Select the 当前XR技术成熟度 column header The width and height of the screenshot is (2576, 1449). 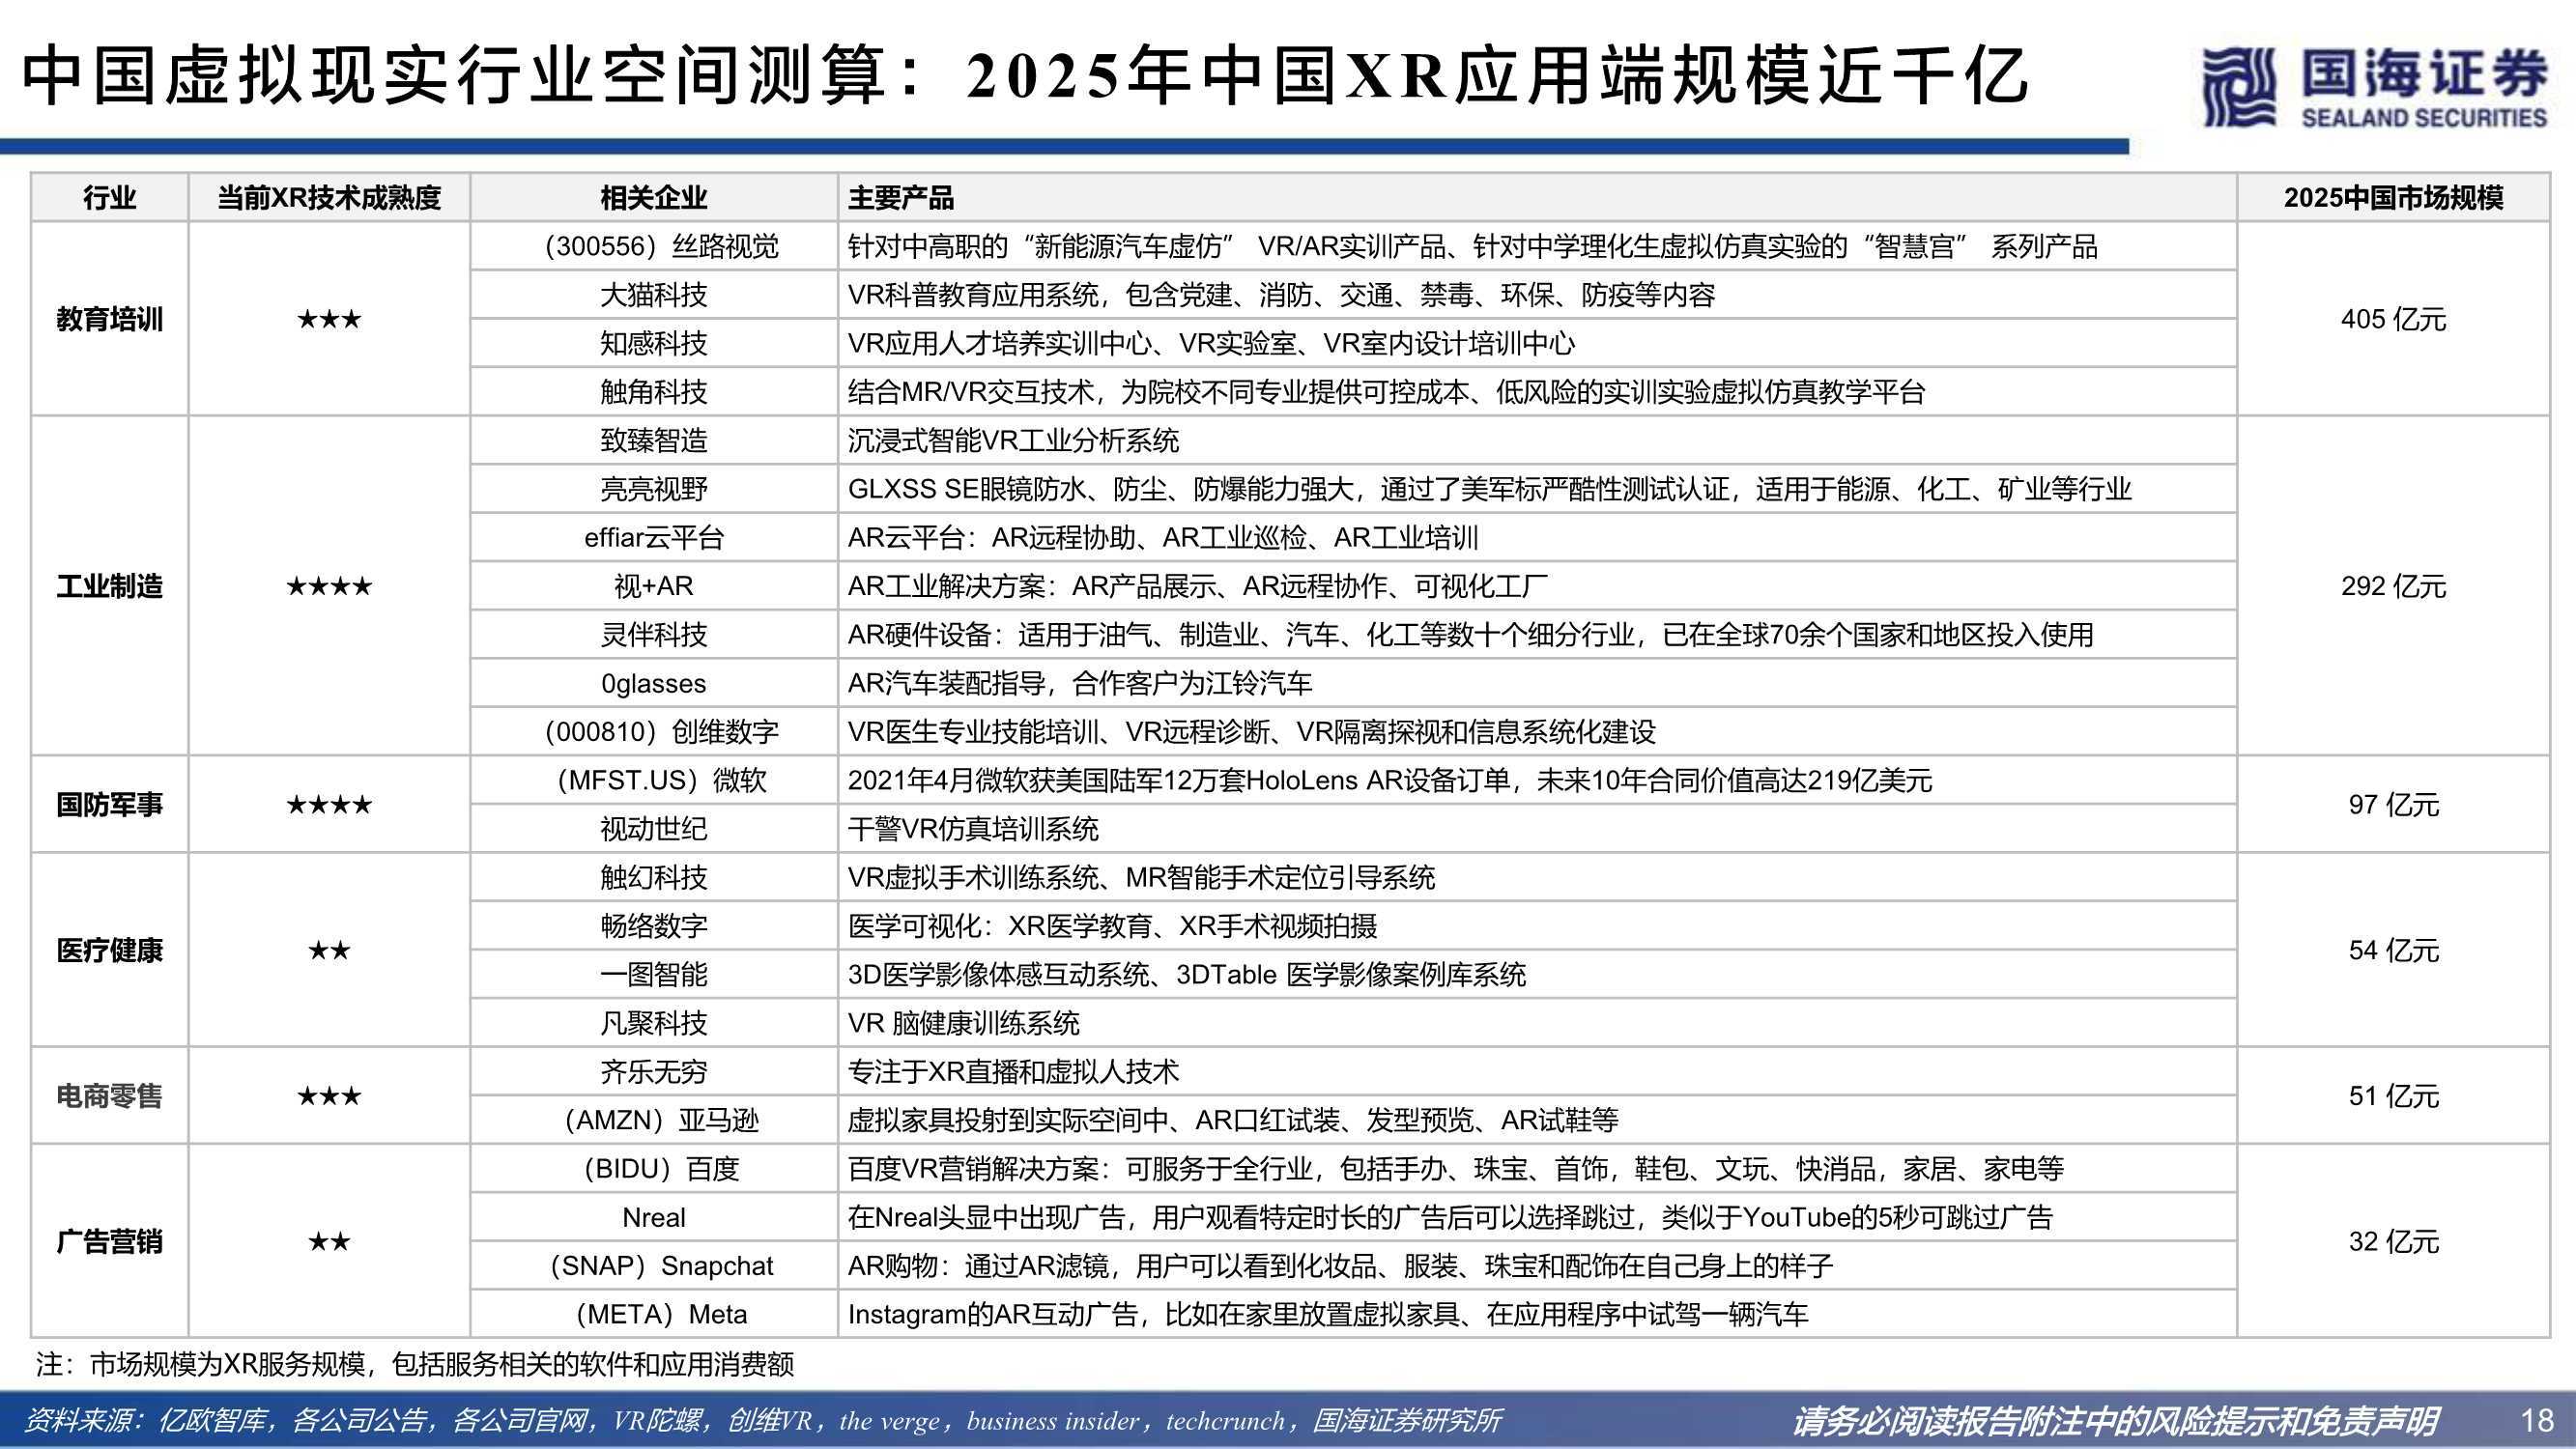click(x=329, y=197)
